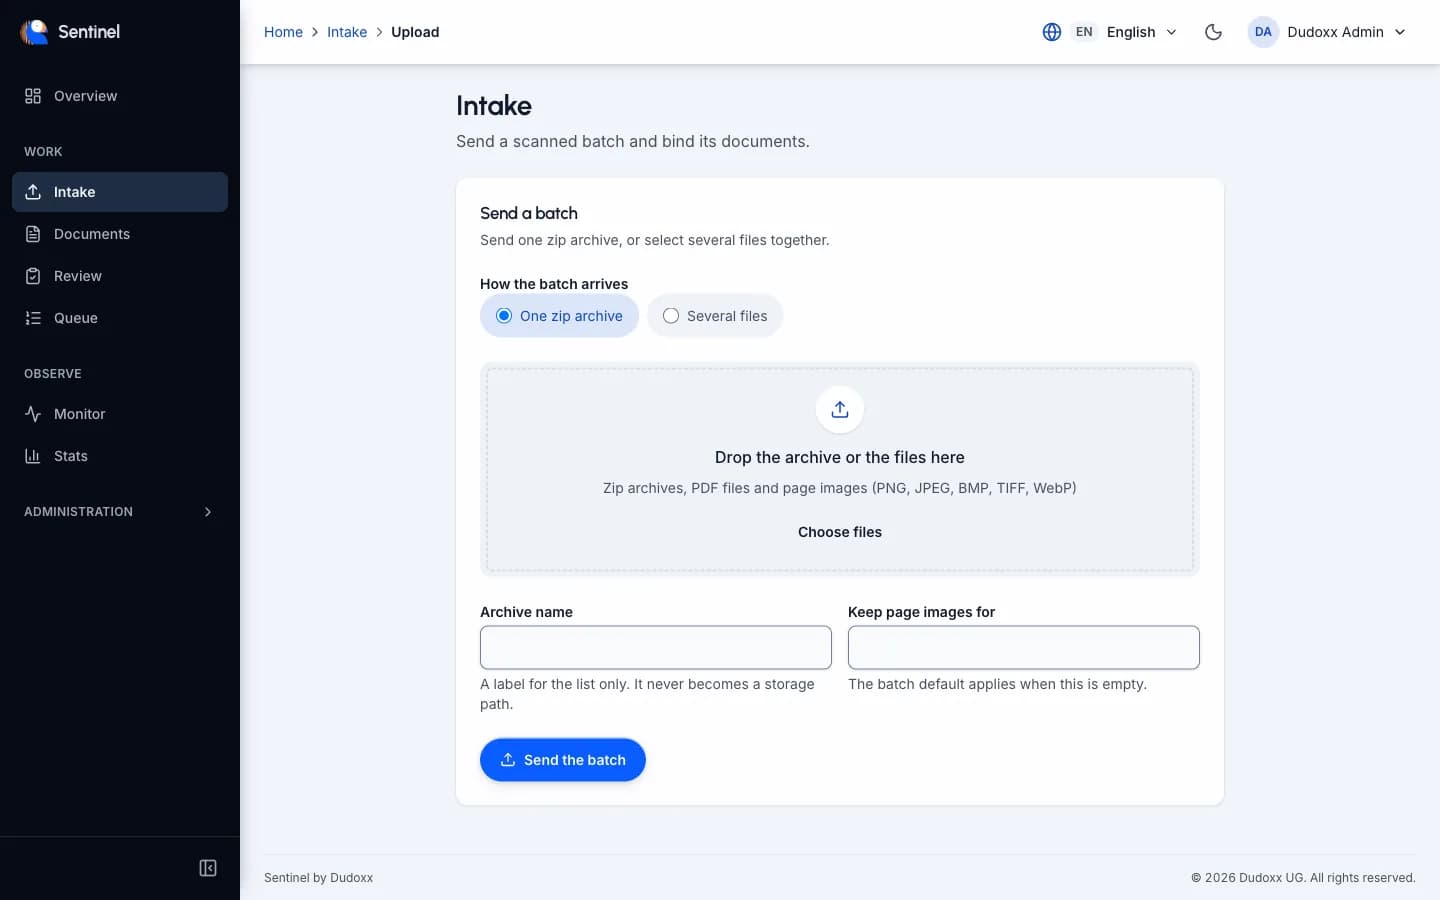The image size is (1440, 900).
Task: Go to Documents in the sidebar
Action: pyautogui.click(x=120, y=234)
